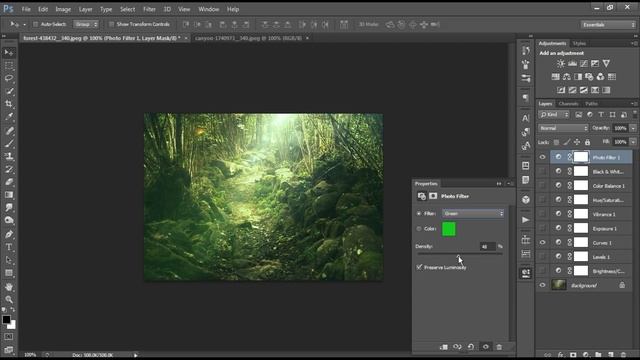Click the foreground color swatch in toolbar
Viewport: 640px width, 360px height.
pos(6,320)
